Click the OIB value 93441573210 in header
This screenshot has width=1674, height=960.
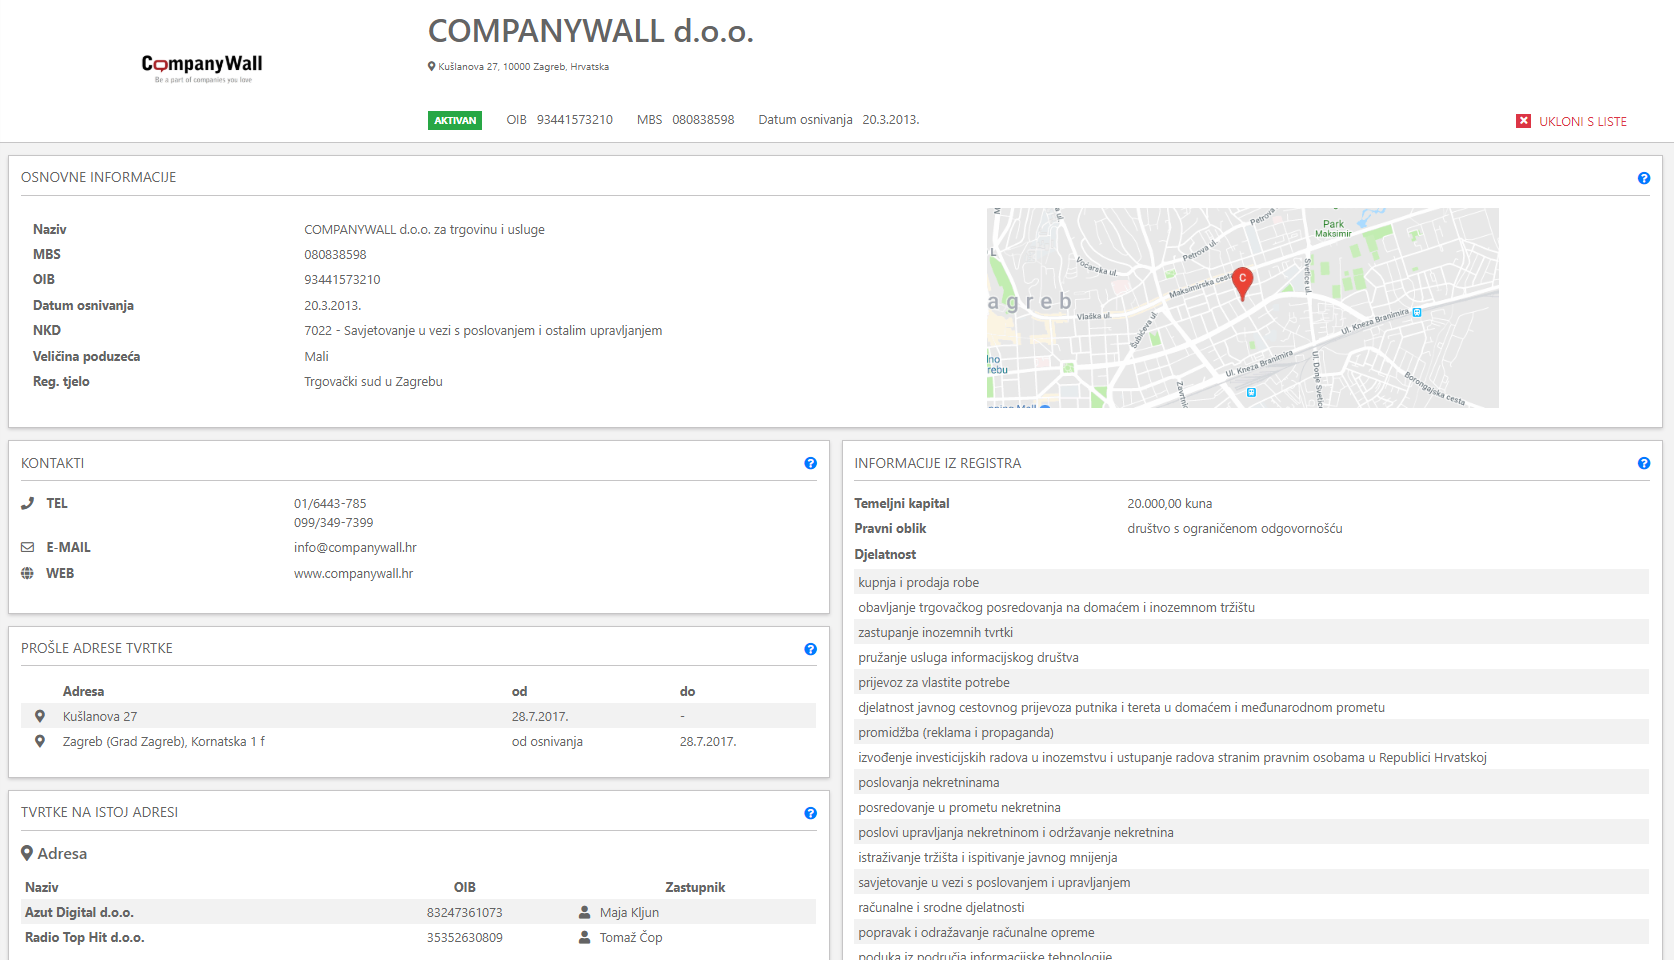(574, 119)
